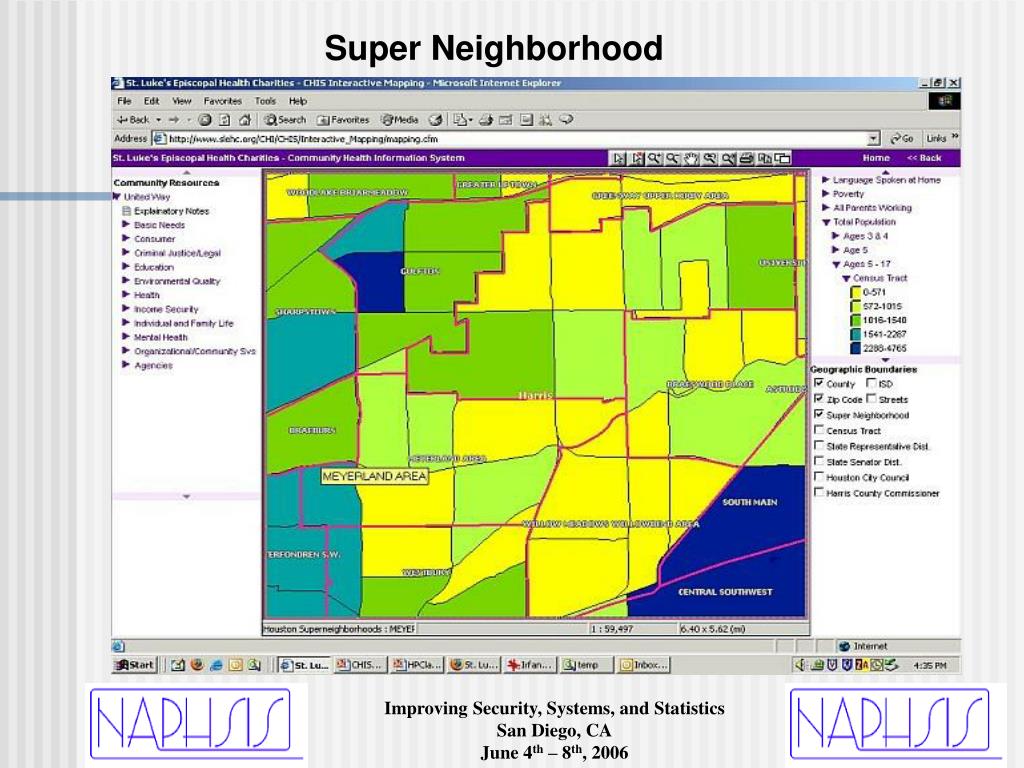
Task: Enable the Streets checkbox
Action: pyautogui.click(x=871, y=398)
